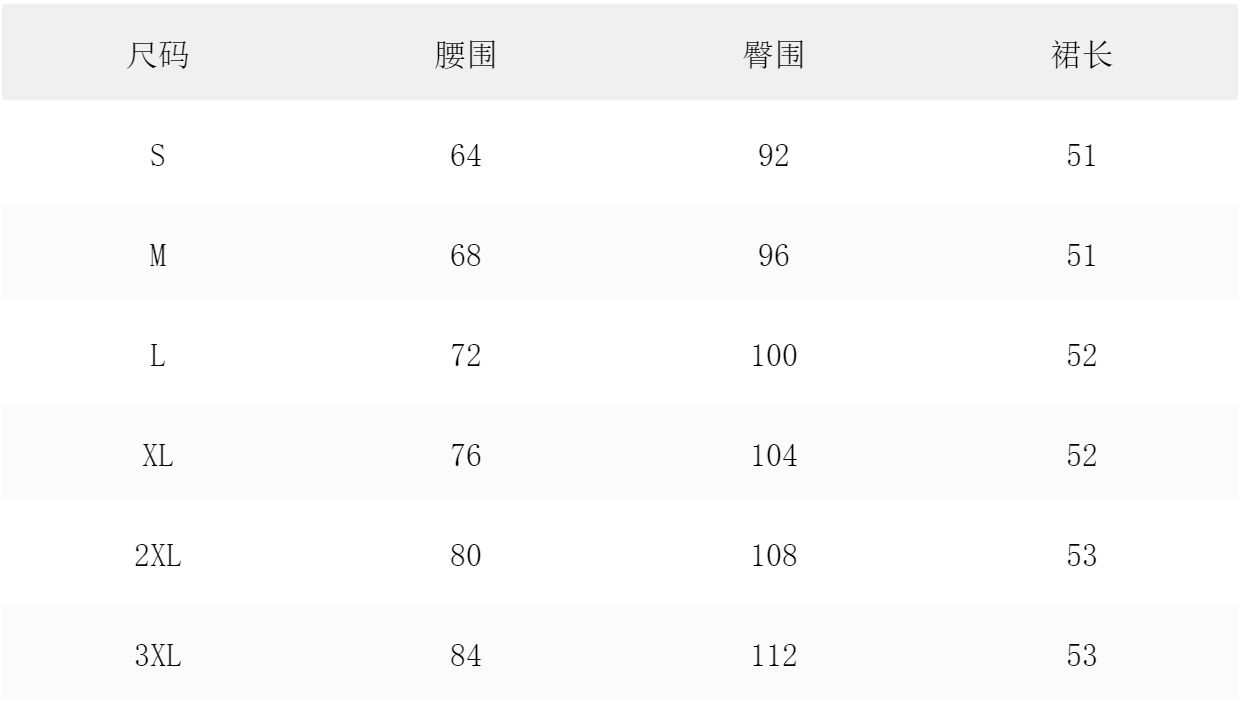Select the 3XL size label
The image size is (1240, 708).
coord(157,657)
